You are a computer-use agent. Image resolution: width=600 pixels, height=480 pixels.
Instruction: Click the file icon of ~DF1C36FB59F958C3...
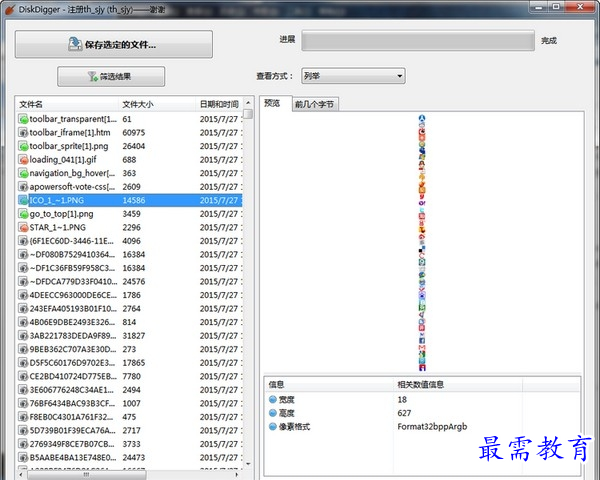pyautogui.click(x=23, y=268)
